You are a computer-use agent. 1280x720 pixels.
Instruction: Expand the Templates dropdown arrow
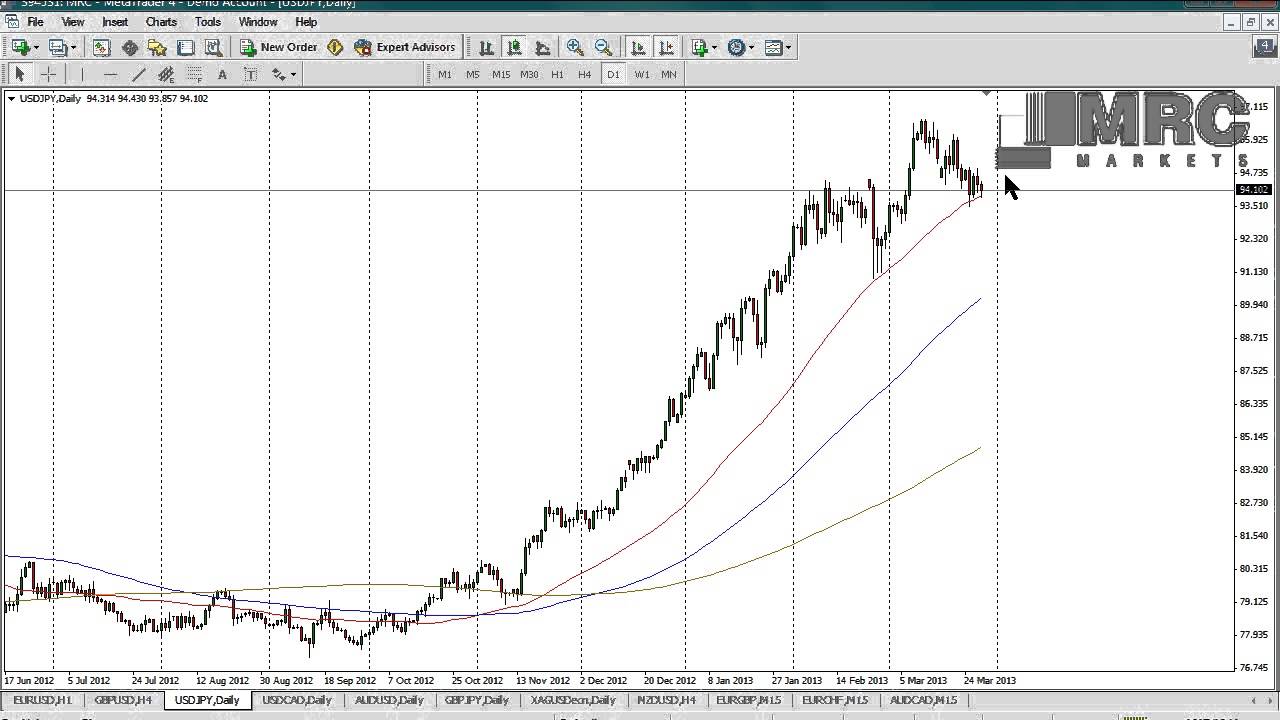[789, 47]
